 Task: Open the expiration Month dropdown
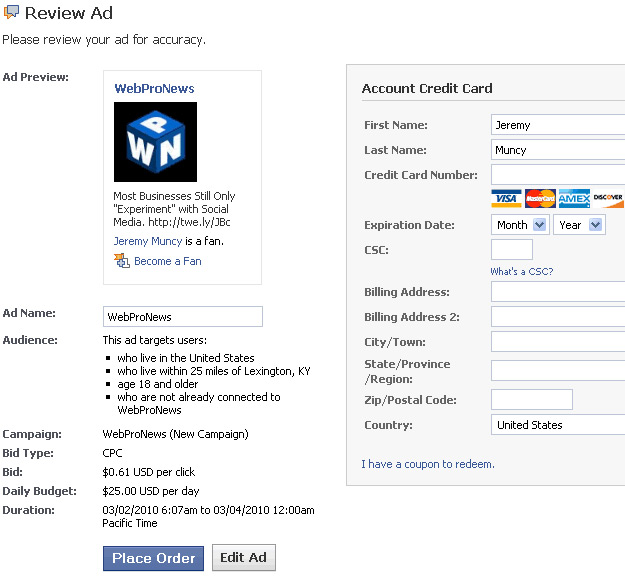click(x=521, y=225)
